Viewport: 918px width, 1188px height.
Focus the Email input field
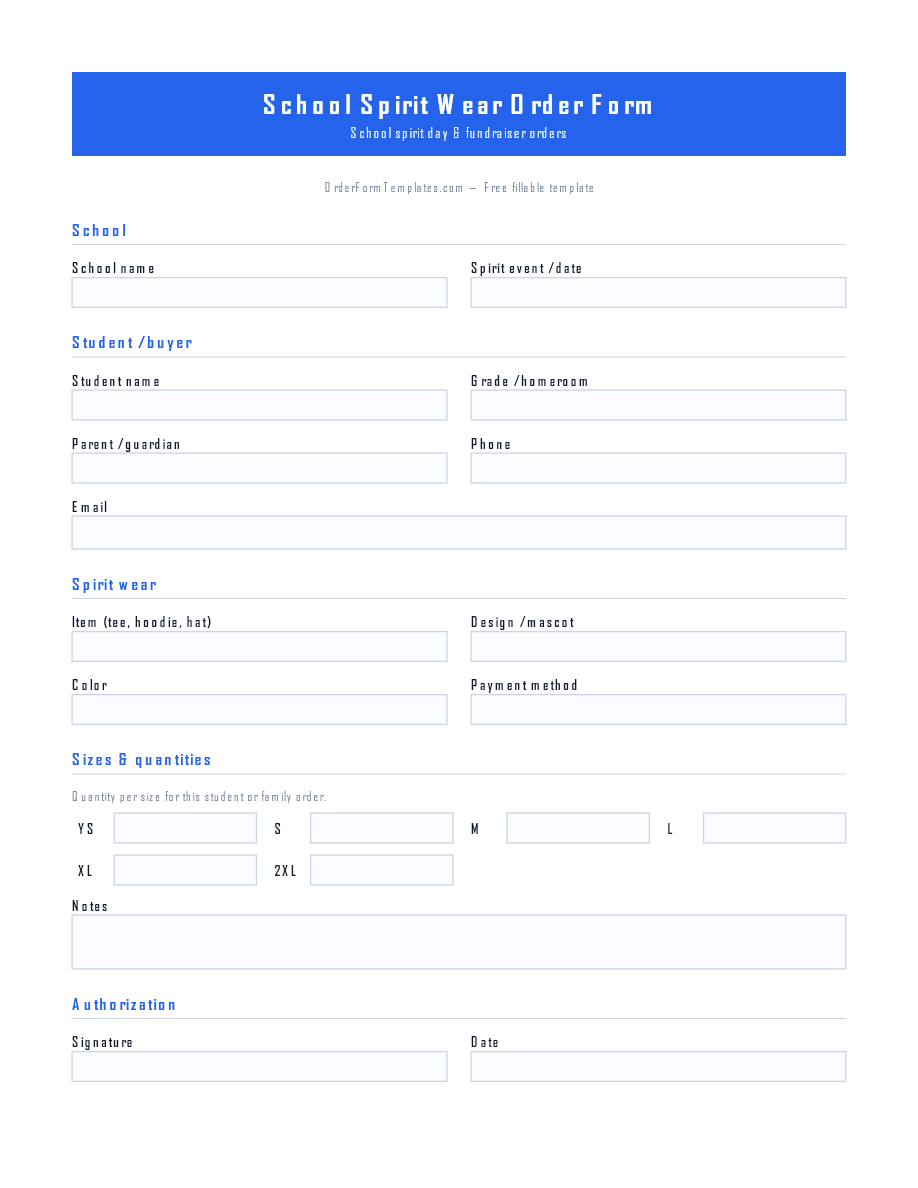(458, 533)
